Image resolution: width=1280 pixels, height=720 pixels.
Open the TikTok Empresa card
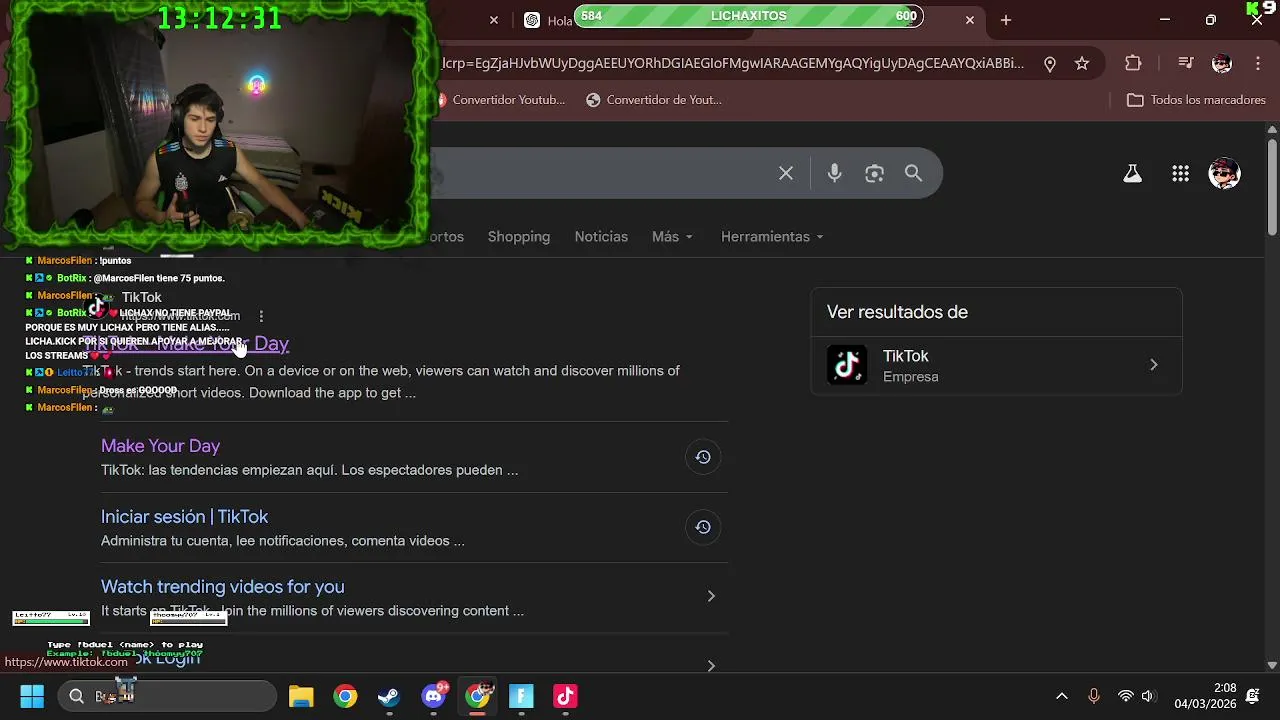(996, 365)
